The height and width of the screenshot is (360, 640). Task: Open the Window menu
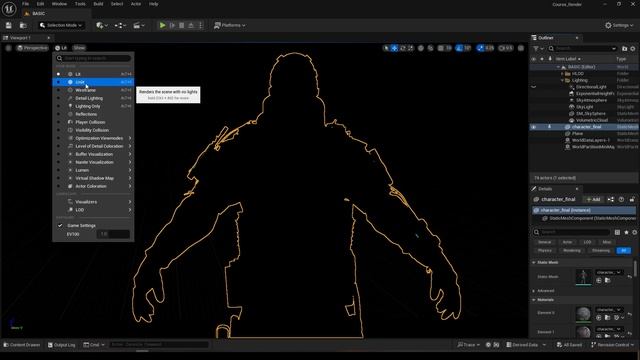(x=59, y=4)
